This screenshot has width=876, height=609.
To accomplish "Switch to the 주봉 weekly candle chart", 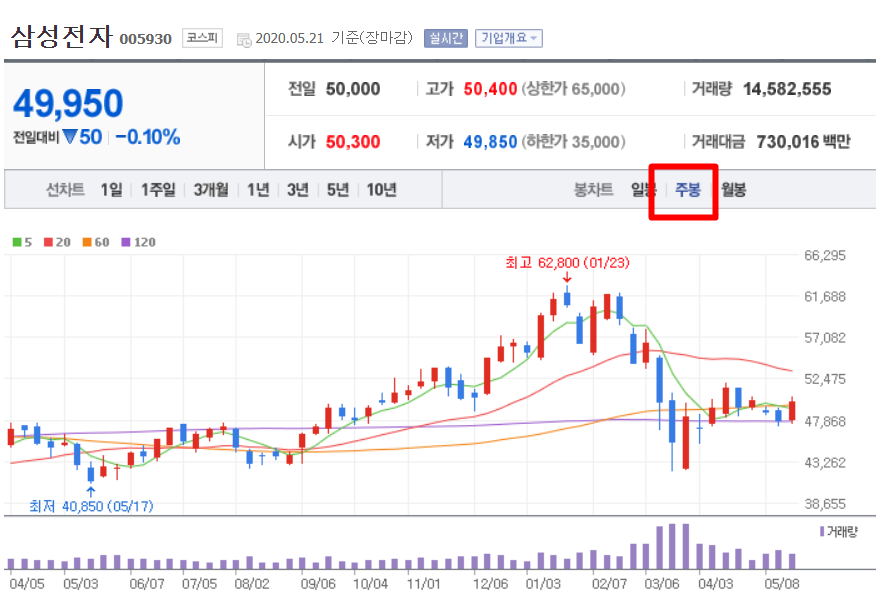I will 688,190.
